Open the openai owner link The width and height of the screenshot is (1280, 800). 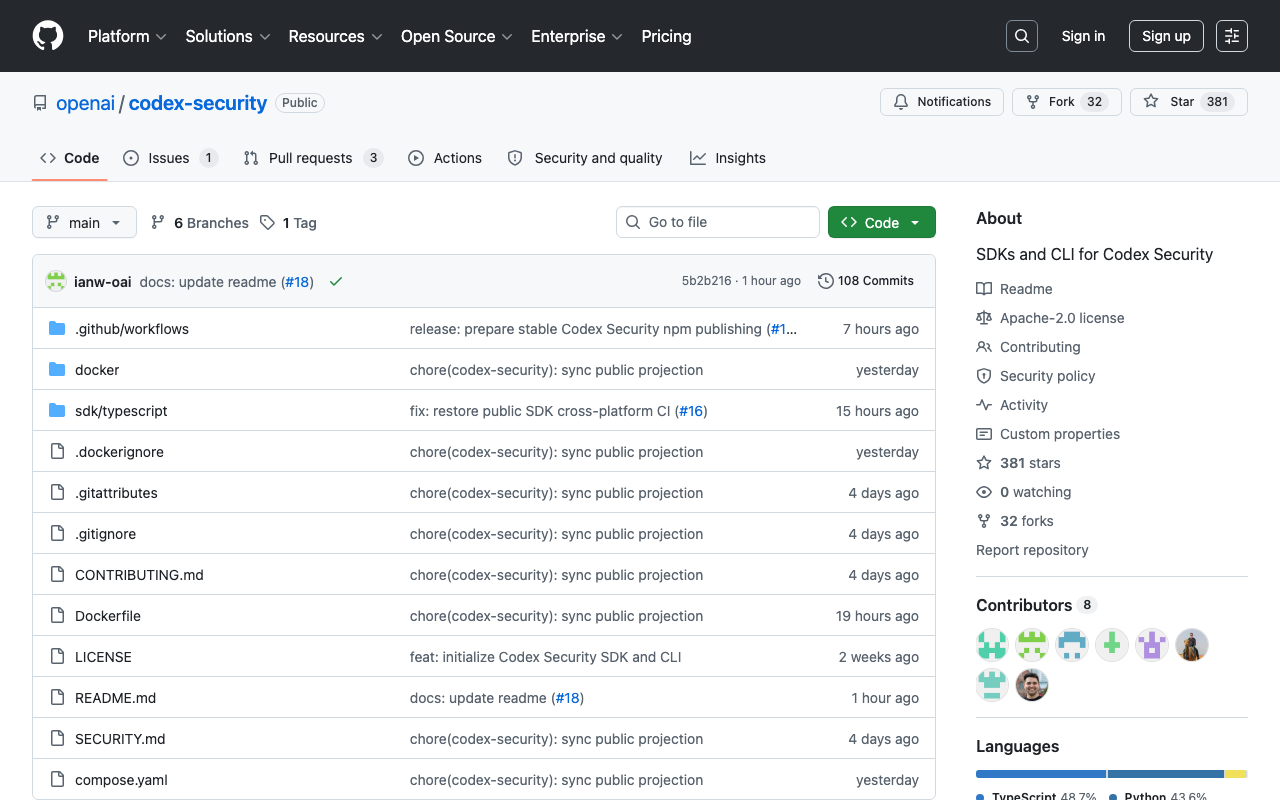coord(86,103)
